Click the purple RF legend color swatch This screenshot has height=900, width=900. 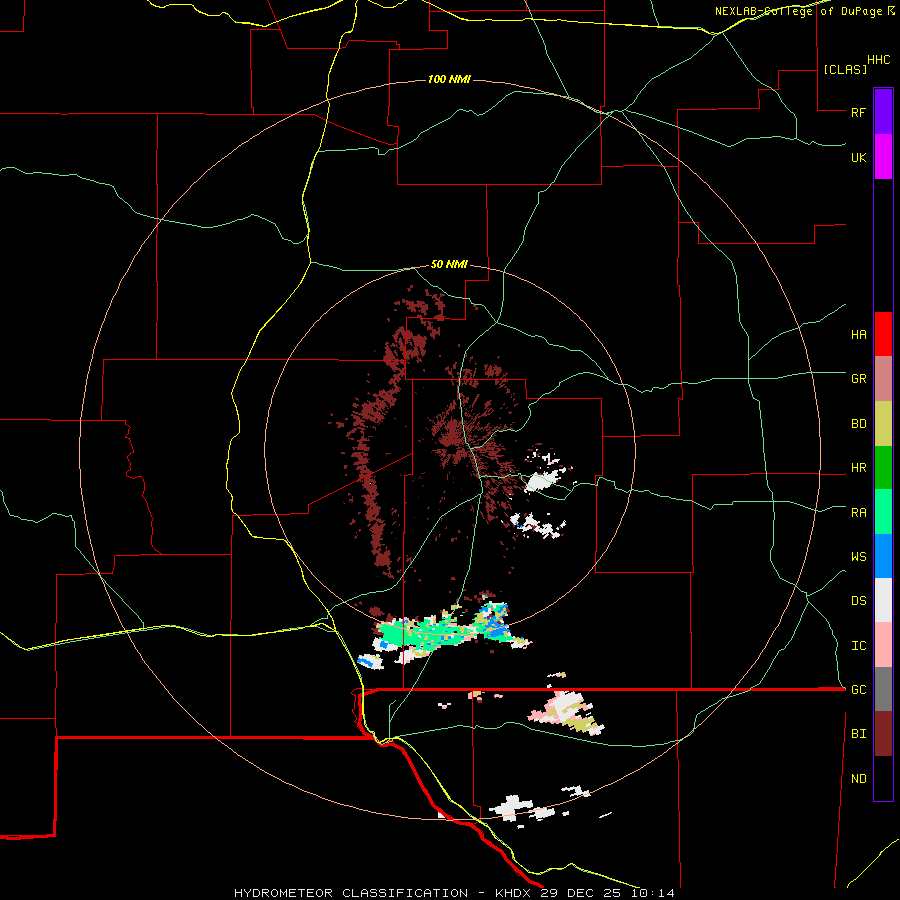point(883,112)
